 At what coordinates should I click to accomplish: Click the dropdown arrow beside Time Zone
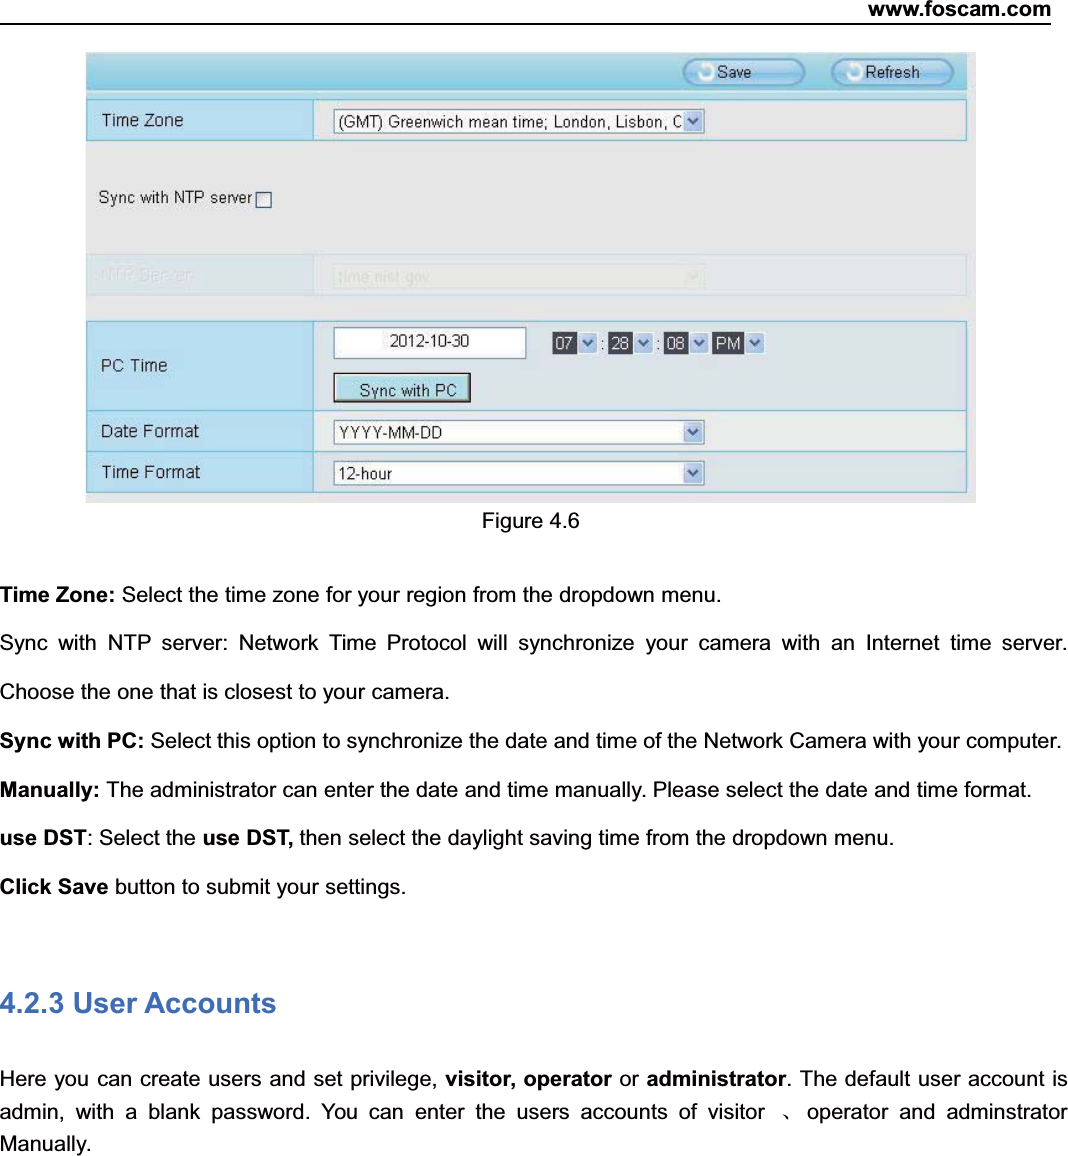694,120
